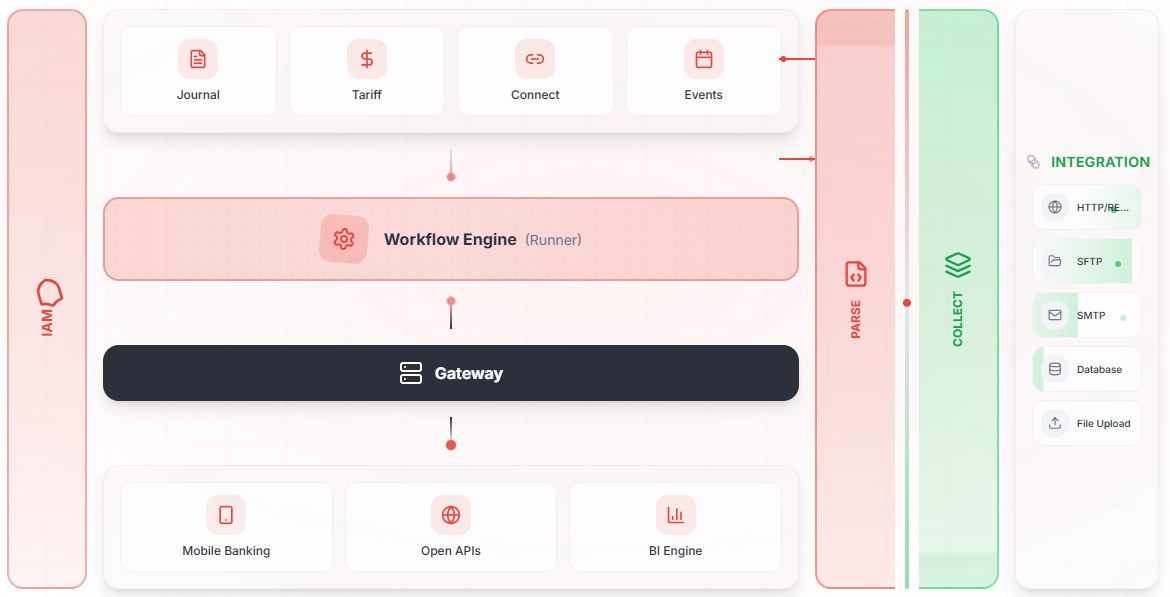
Task: Click the Connect link icon
Action: point(535,59)
